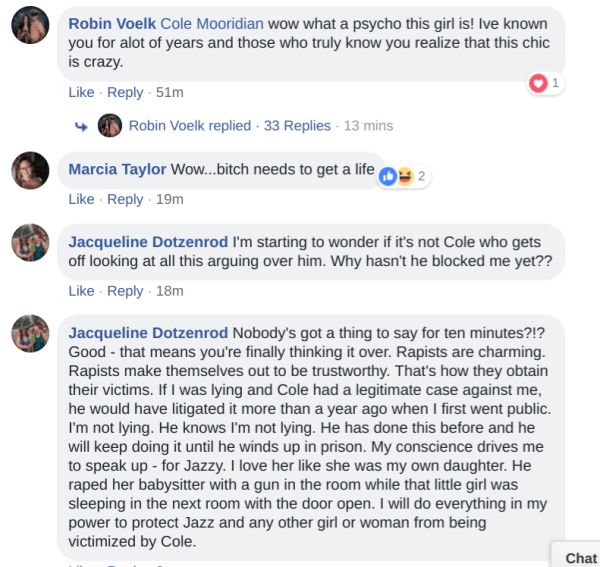This screenshot has height=567, width=600.
Task: Open the Chat tab
Action: point(580,558)
